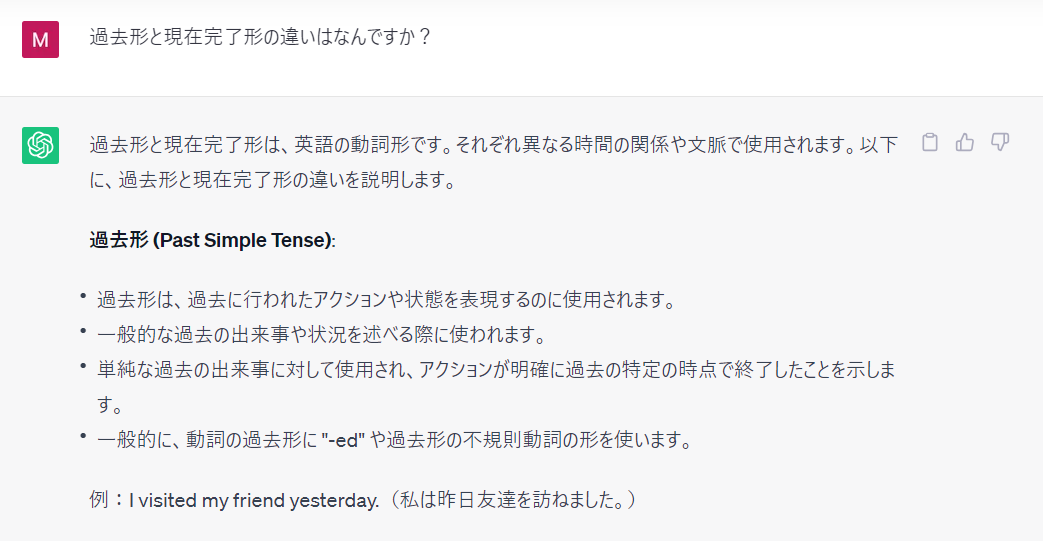Click the user question about 過去形と現在完了形
The image size is (1043, 541).
[261, 37]
